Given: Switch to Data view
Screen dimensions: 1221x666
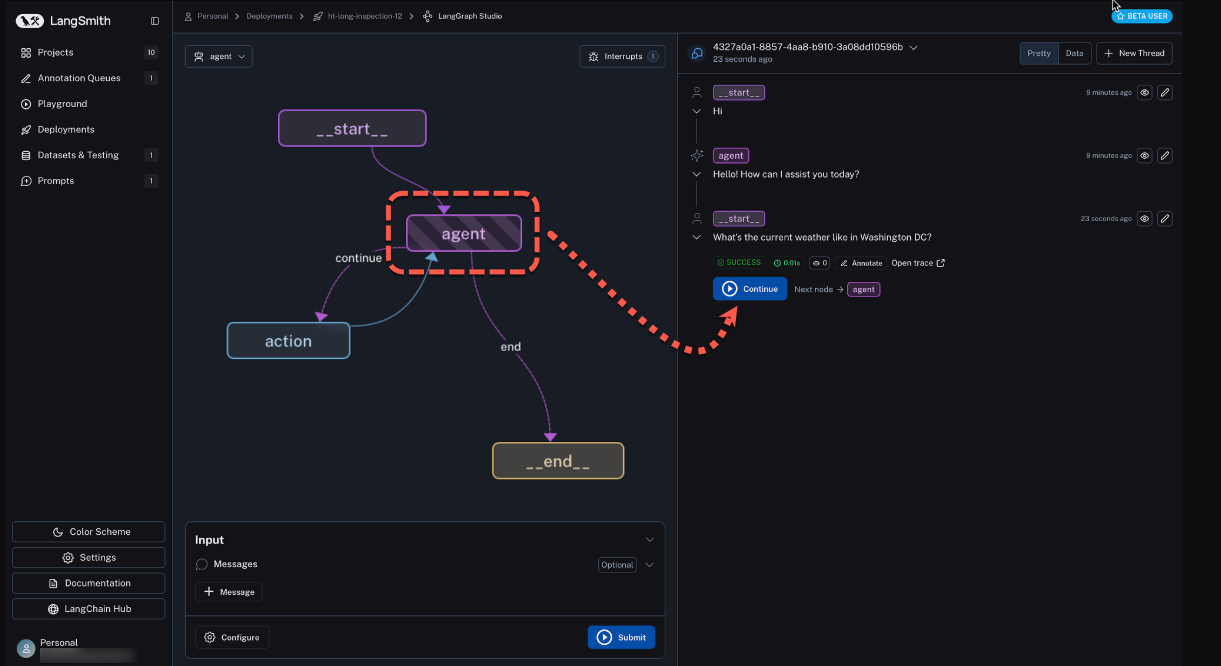Looking at the screenshot, I should pos(1074,53).
